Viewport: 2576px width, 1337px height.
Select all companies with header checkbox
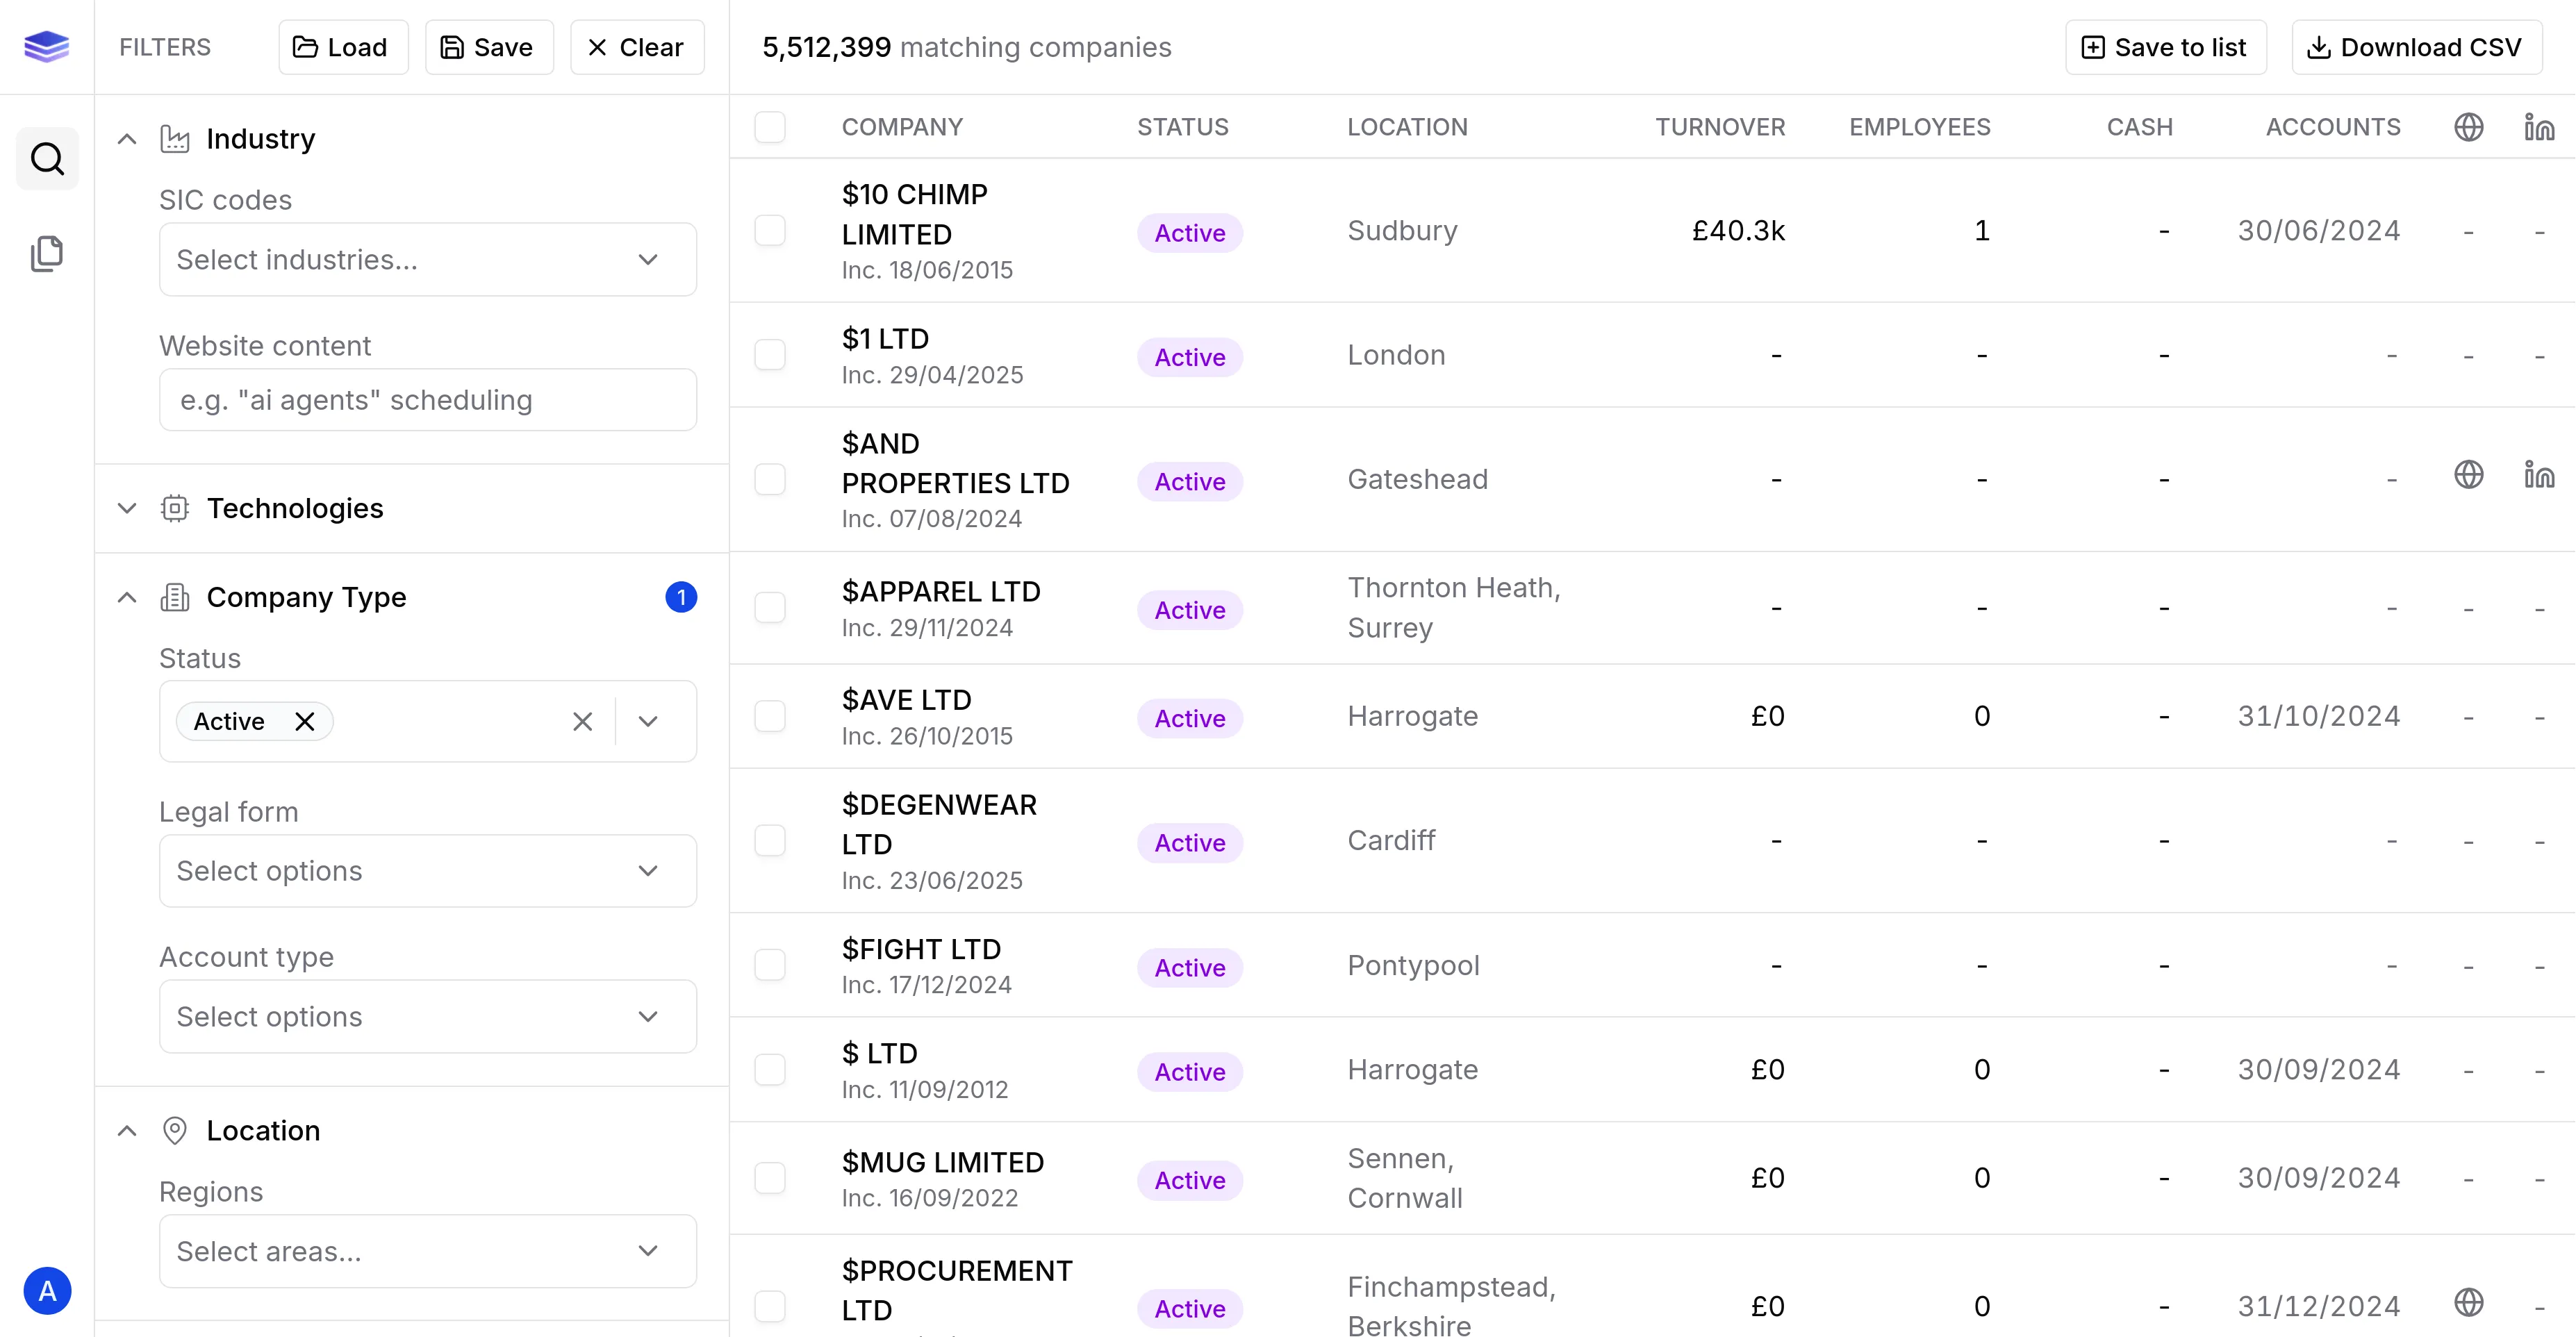point(769,127)
